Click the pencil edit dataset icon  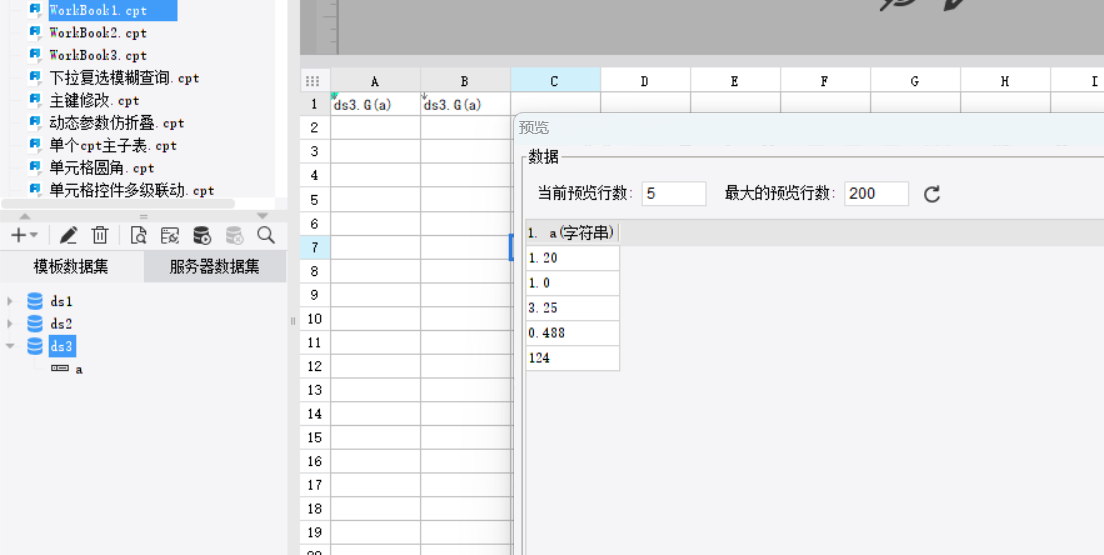(68, 235)
